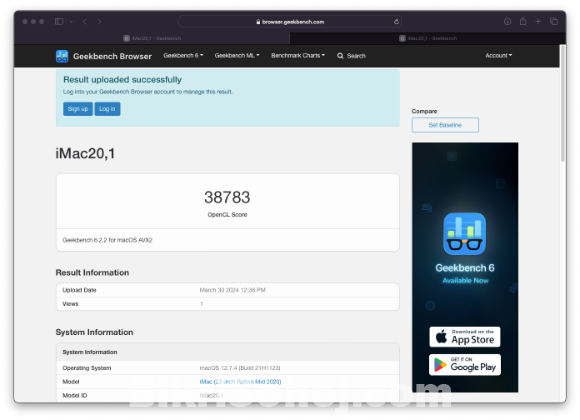
Task: Click the Result uploaded successfully heading
Action: 122,80
